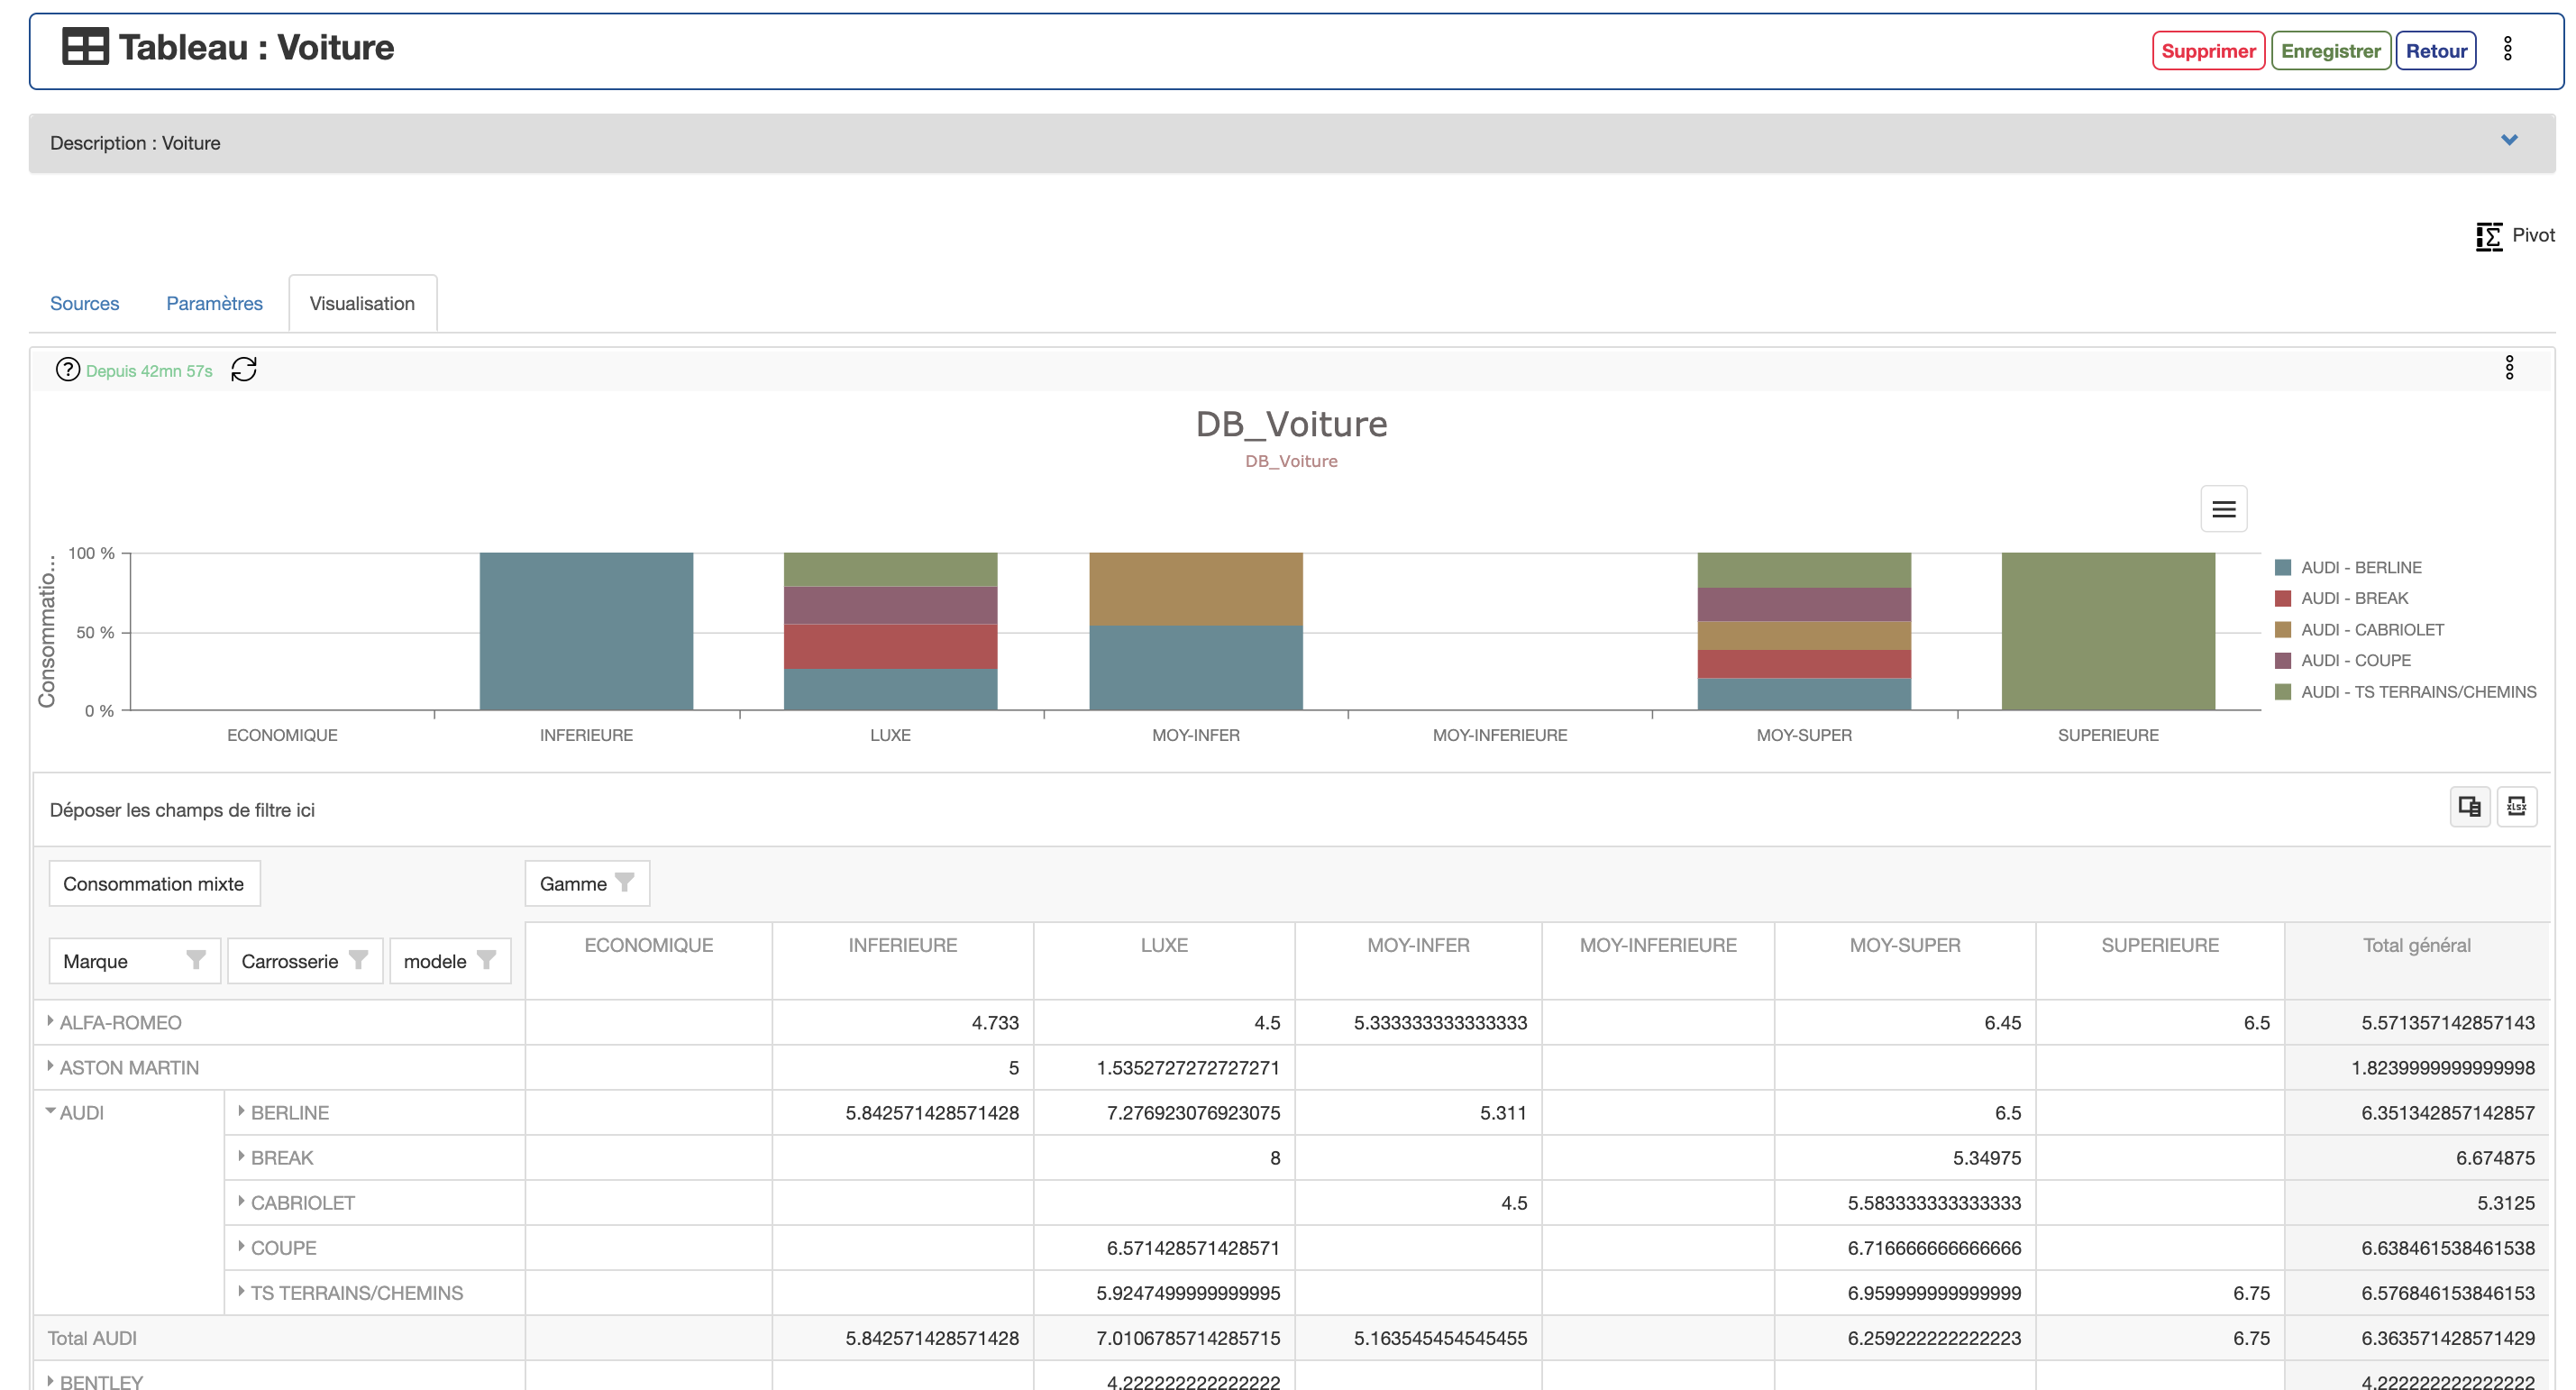The height and width of the screenshot is (1390, 2576).
Task: Open the visualisation panel three-dot menu
Action: pos(2508,368)
